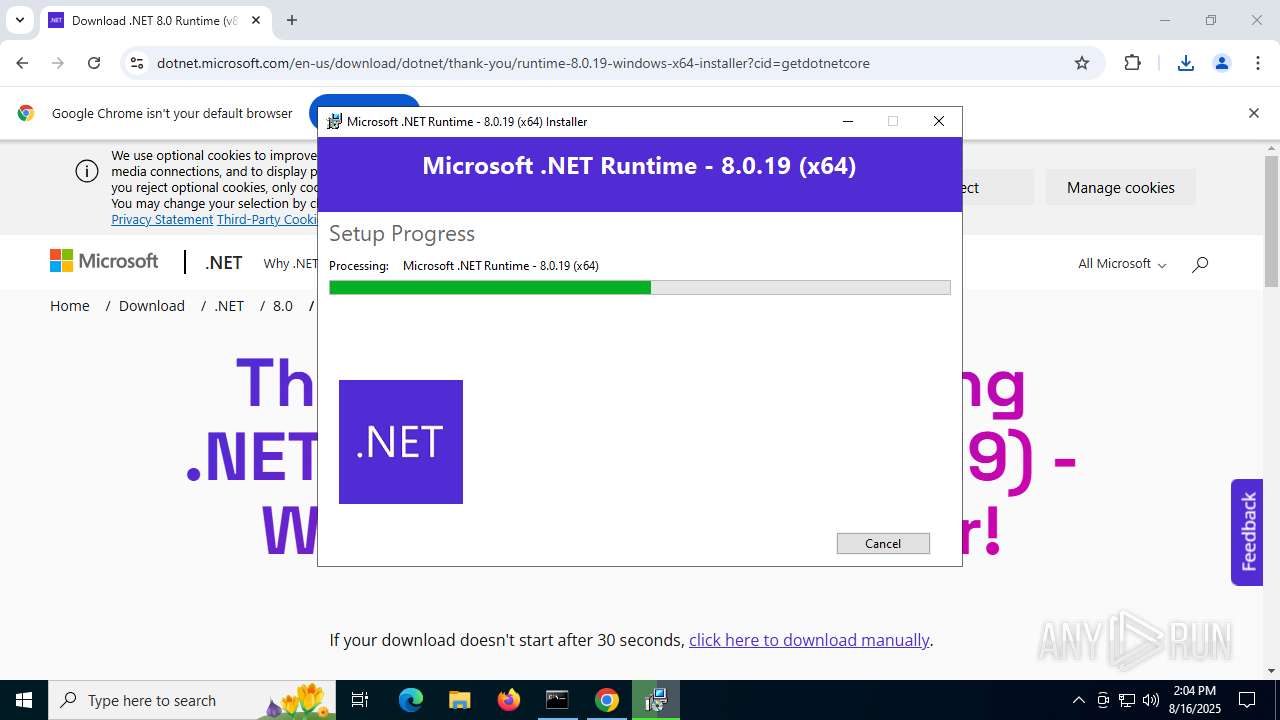Open volume control in system tray
The width and height of the screenshot is (1280, 720).
tap(1151, 700)
